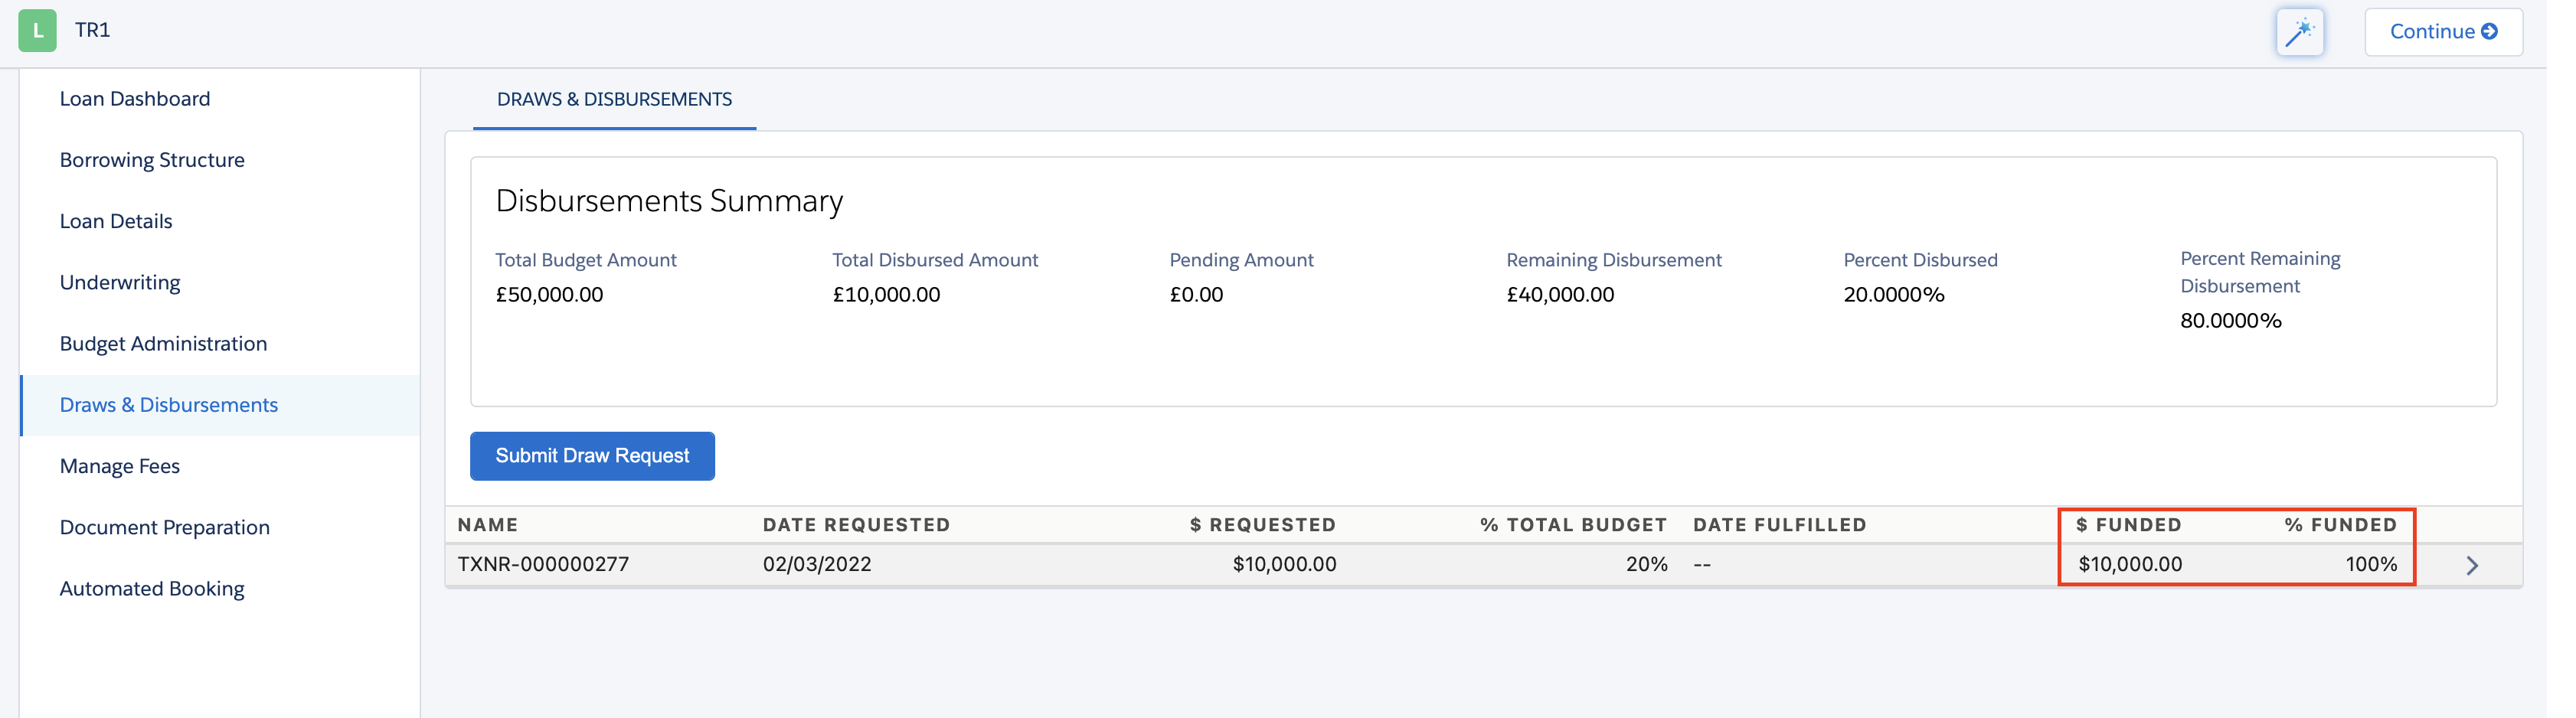Click the Continue button
The height and width of the screenshot is (718, 2576).
[2443, 31]
